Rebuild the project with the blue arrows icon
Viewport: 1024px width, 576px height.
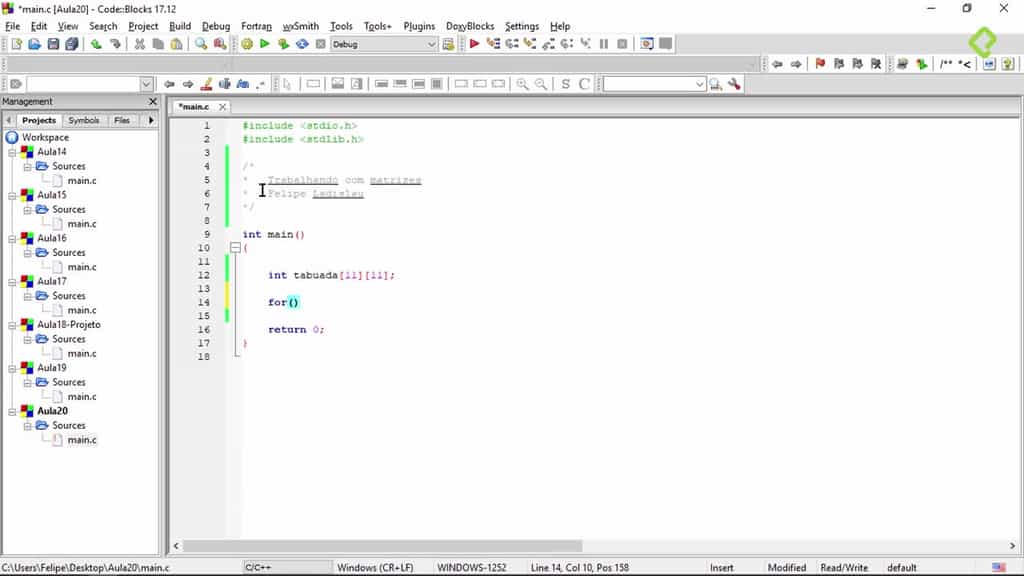(x=302, y=44)
